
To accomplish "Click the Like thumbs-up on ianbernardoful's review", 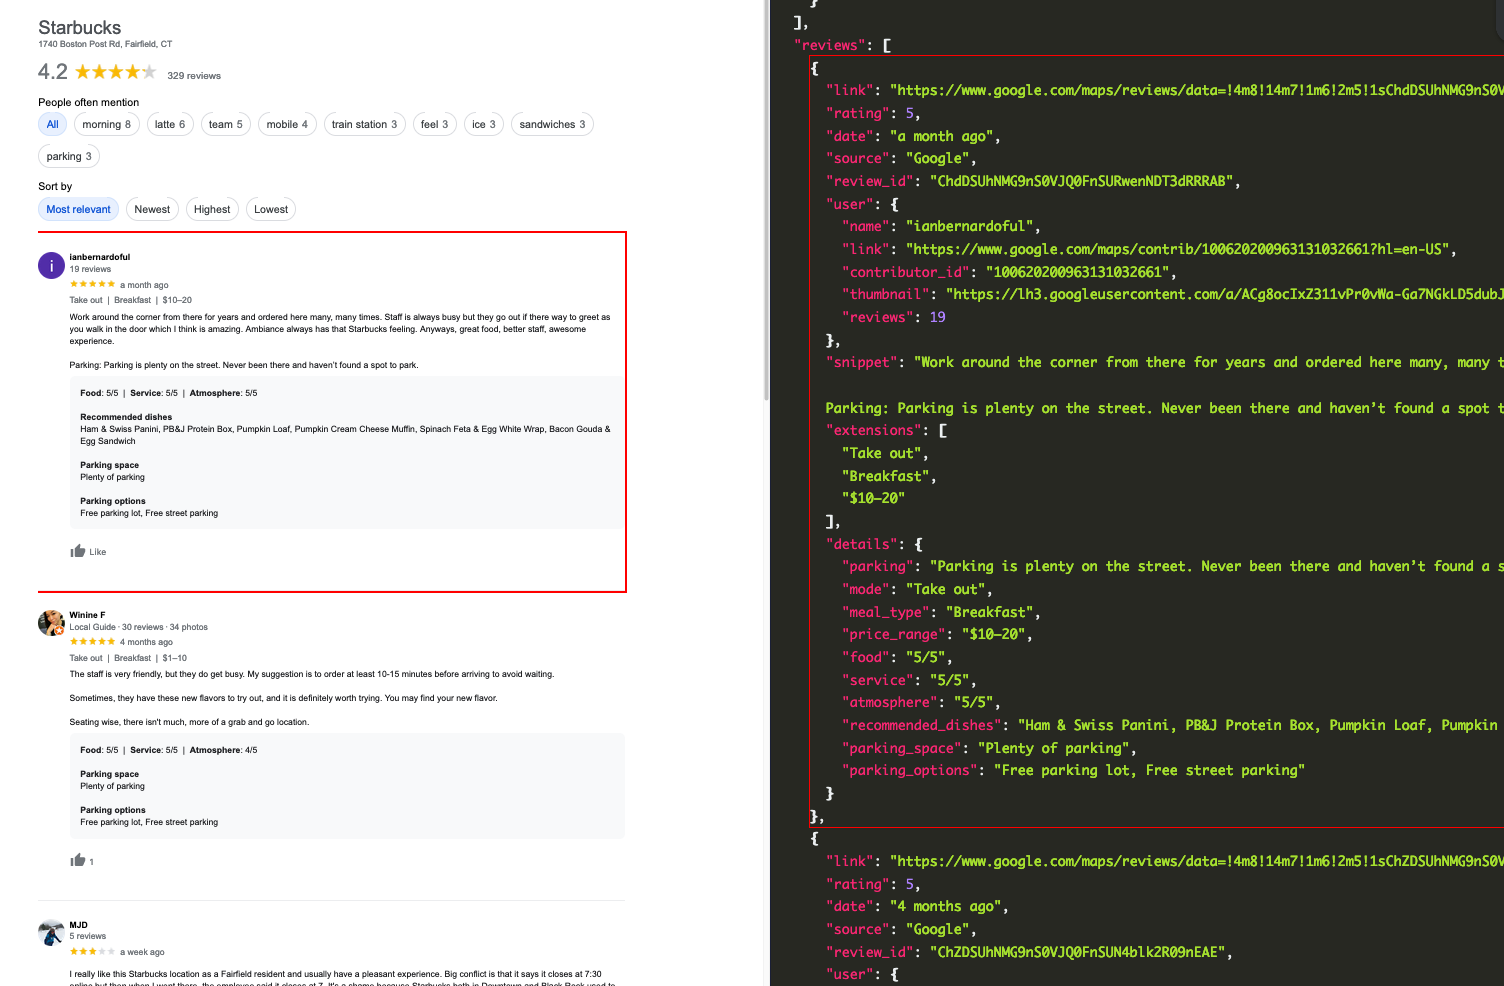I will click(78, 551).
